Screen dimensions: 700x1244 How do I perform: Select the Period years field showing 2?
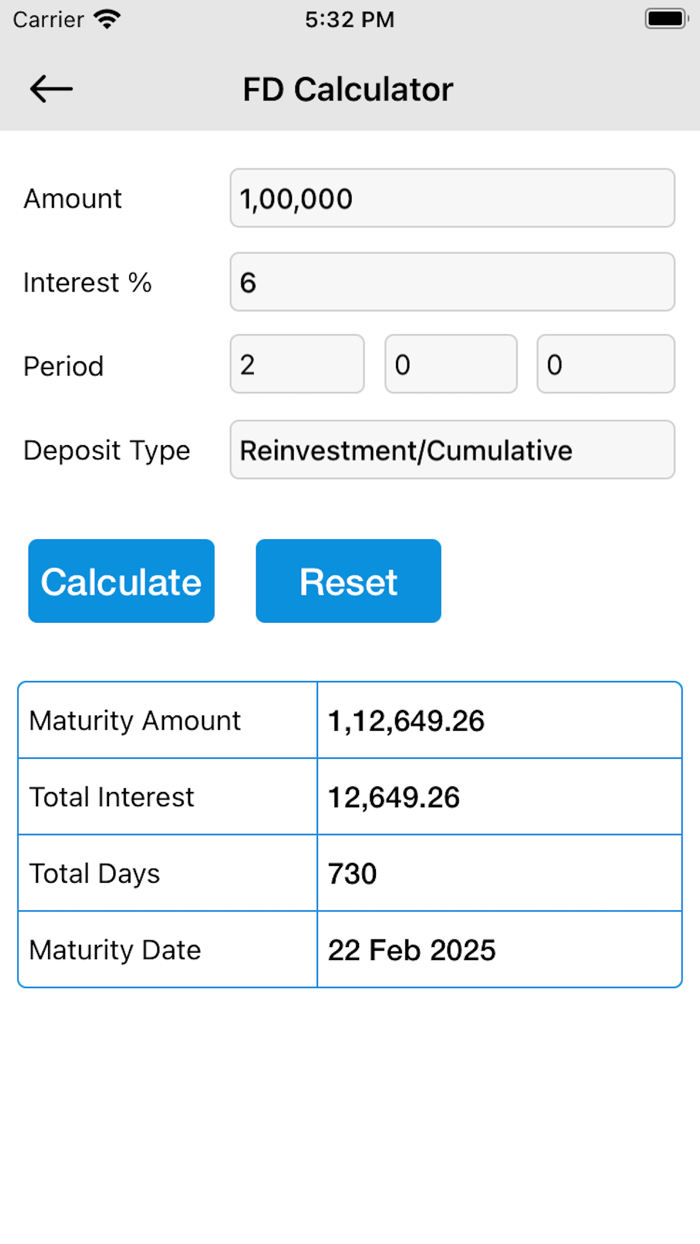point(297,364)
